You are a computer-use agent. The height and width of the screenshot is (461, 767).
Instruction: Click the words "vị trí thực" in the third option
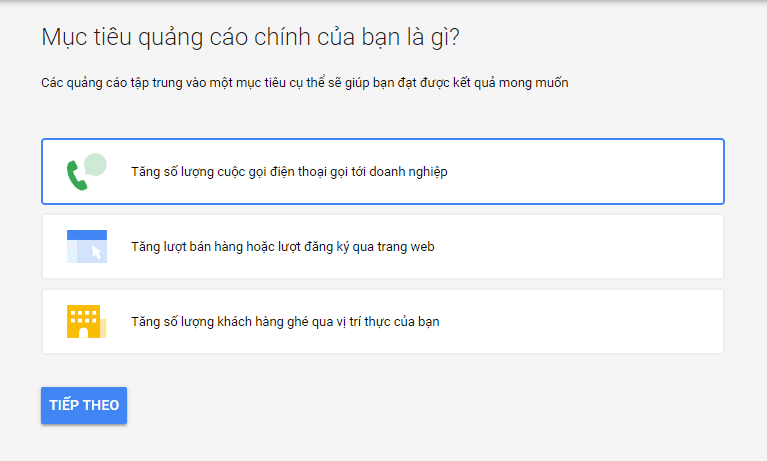click(375, 322)
